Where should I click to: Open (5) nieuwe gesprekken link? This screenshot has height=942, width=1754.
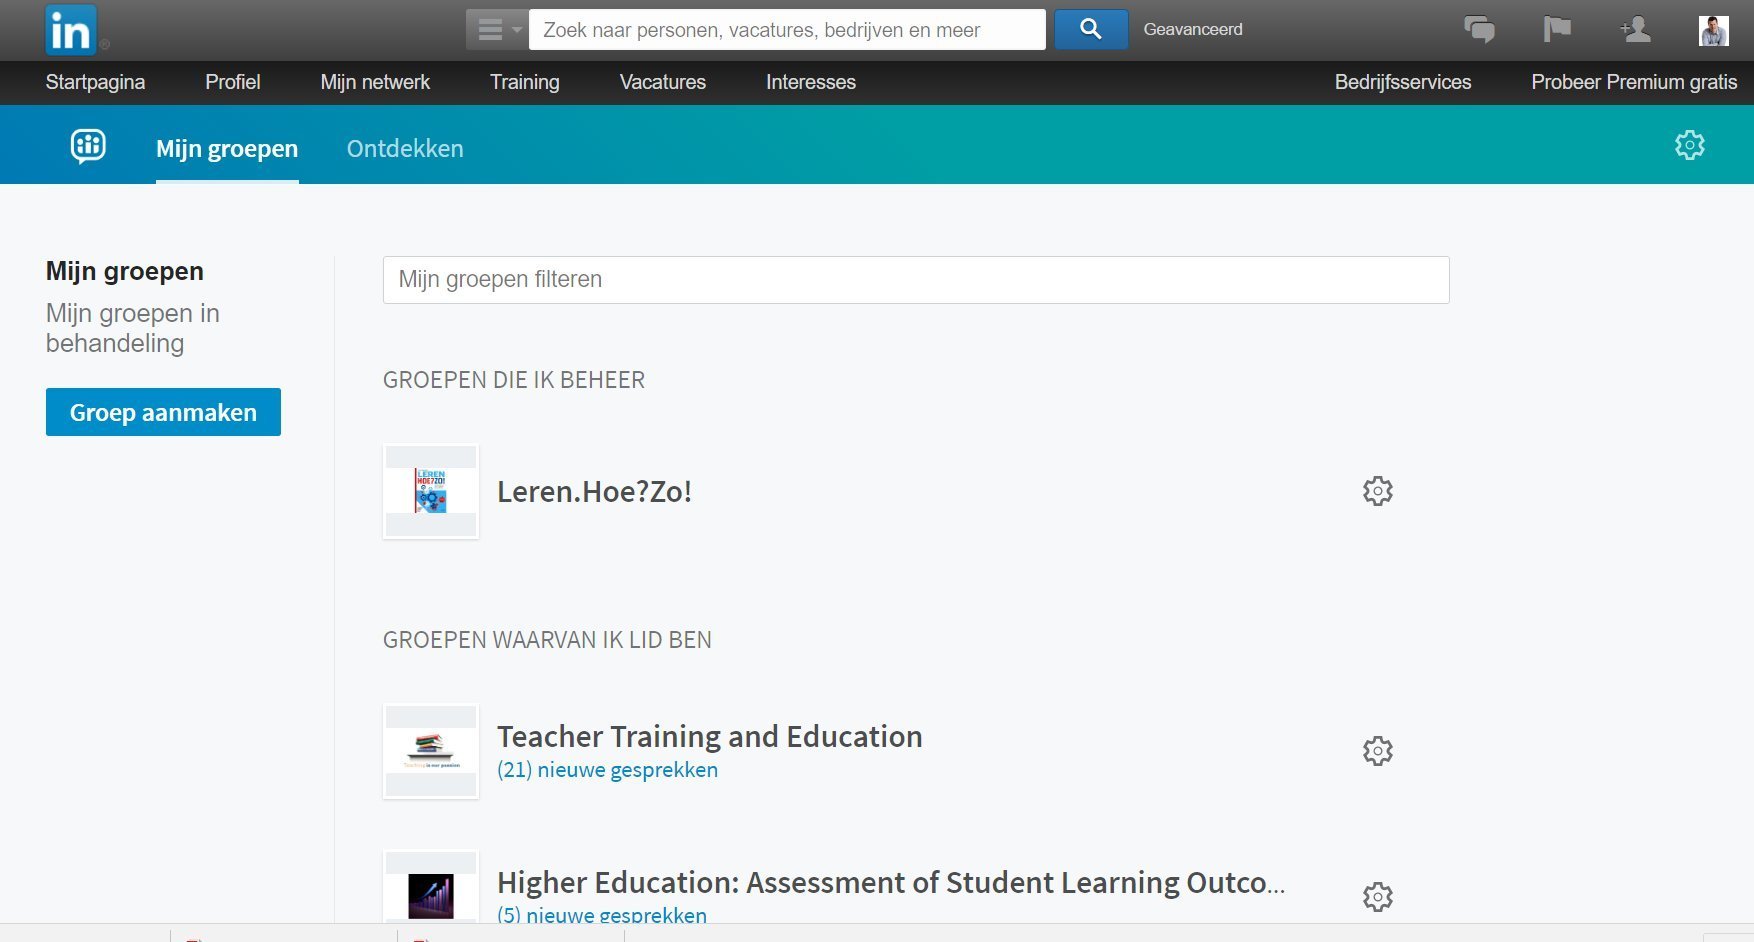(602, 914)
